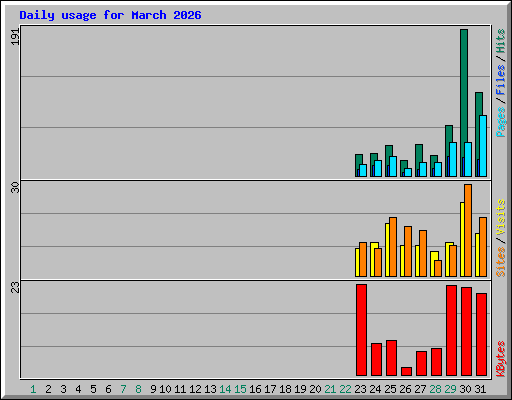Select day label "30" on the bottom axis
The height and width of the screenshot is (400, 512).
click(x=465, y=389)
